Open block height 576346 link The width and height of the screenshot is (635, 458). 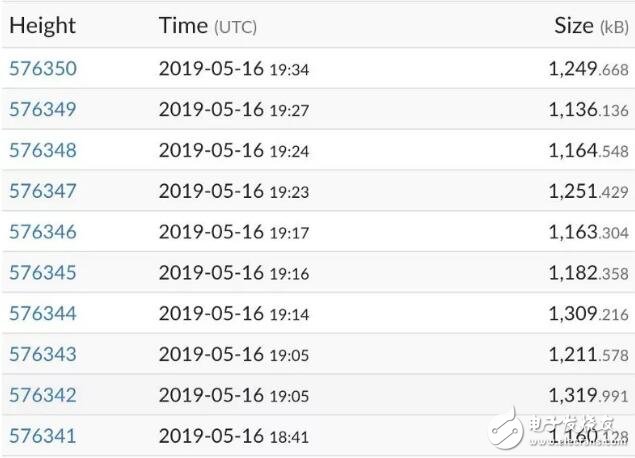43,232
